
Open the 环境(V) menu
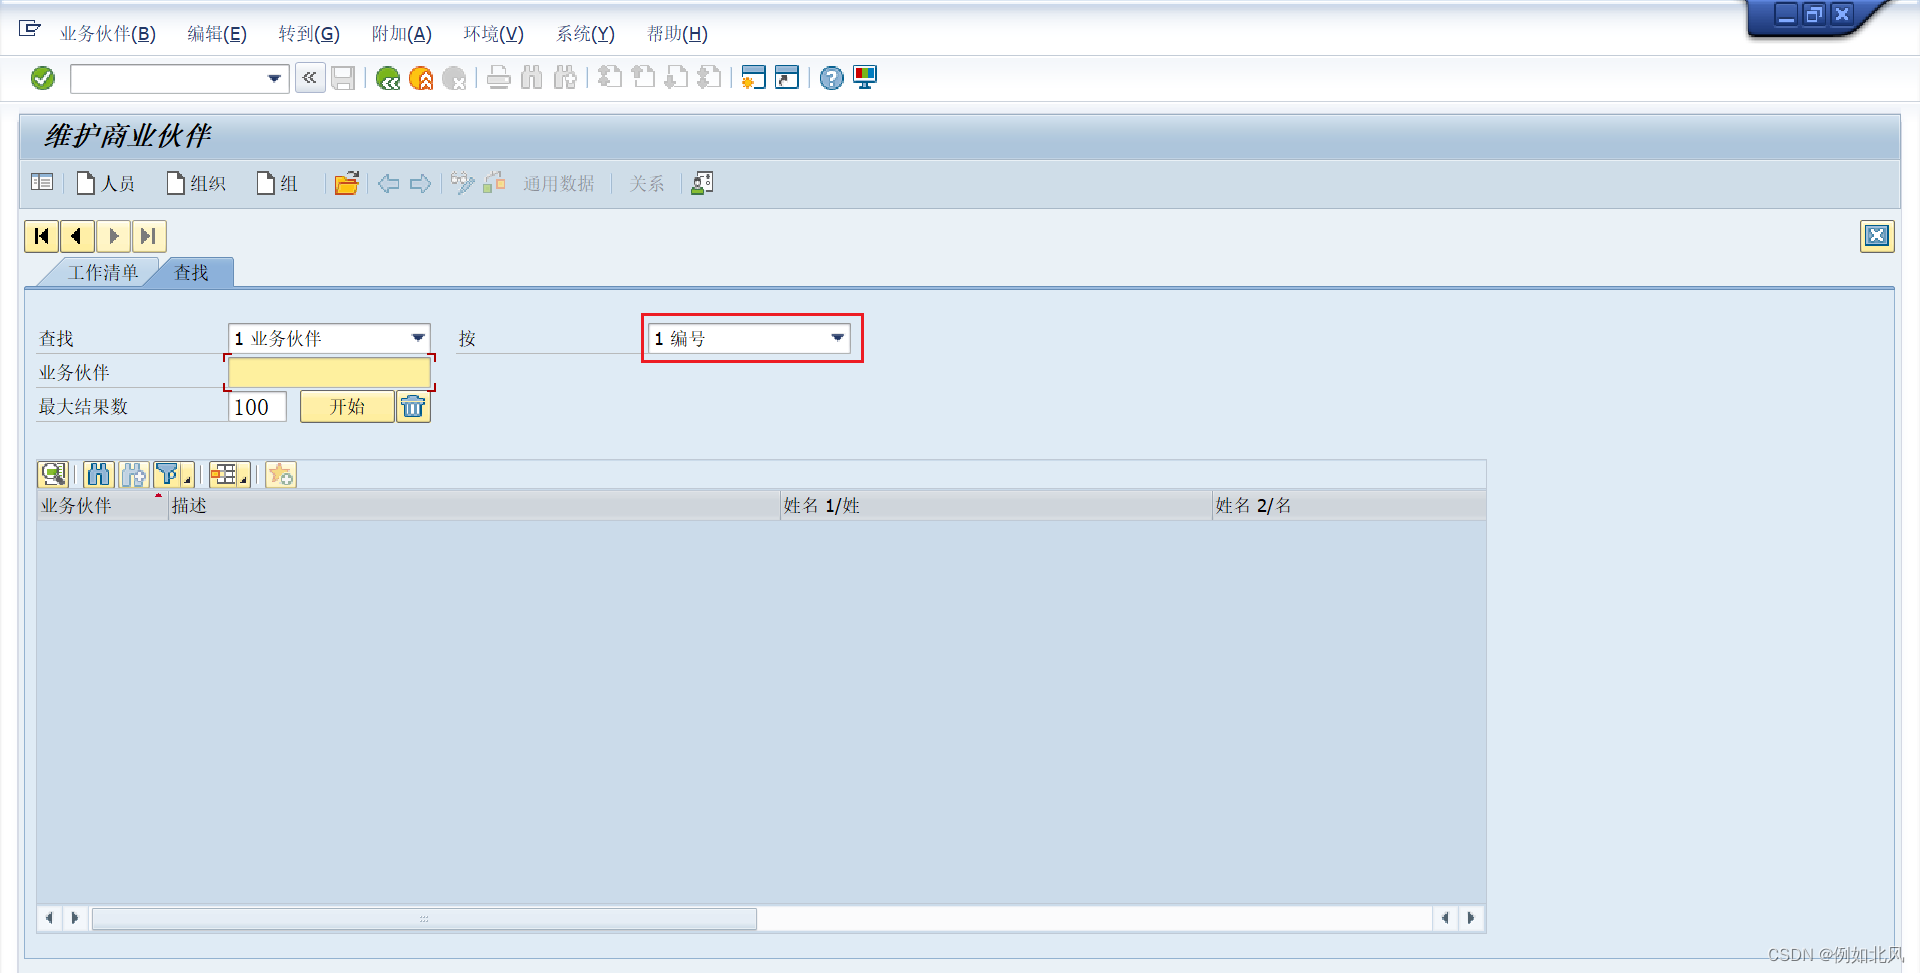(494, 33)
